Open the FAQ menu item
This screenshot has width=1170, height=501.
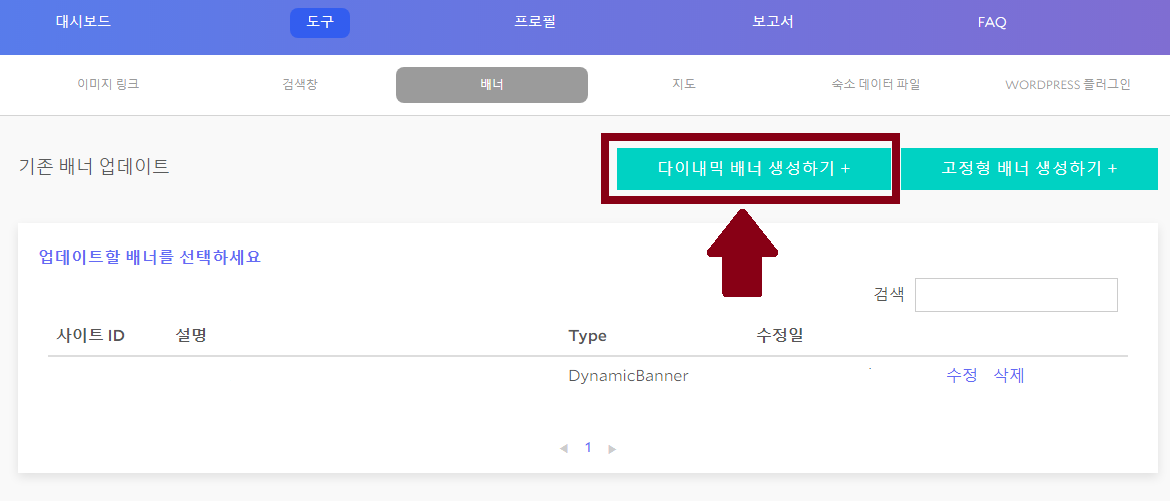click(992, 22)
